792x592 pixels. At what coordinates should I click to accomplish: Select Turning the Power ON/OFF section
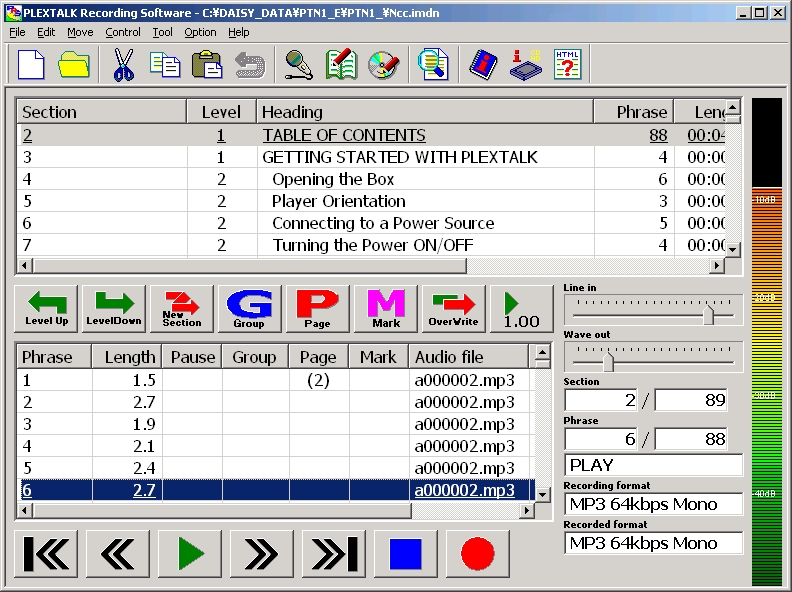click(x=371, y=245)
